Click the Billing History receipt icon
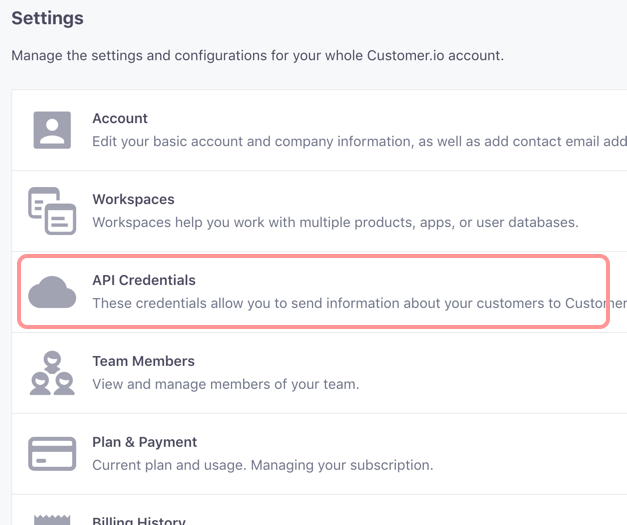 [52, 519]
